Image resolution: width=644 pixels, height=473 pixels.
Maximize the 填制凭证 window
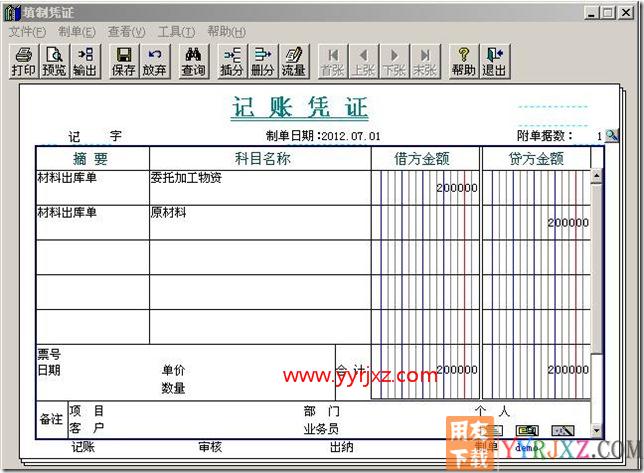[x=607, y=13]
